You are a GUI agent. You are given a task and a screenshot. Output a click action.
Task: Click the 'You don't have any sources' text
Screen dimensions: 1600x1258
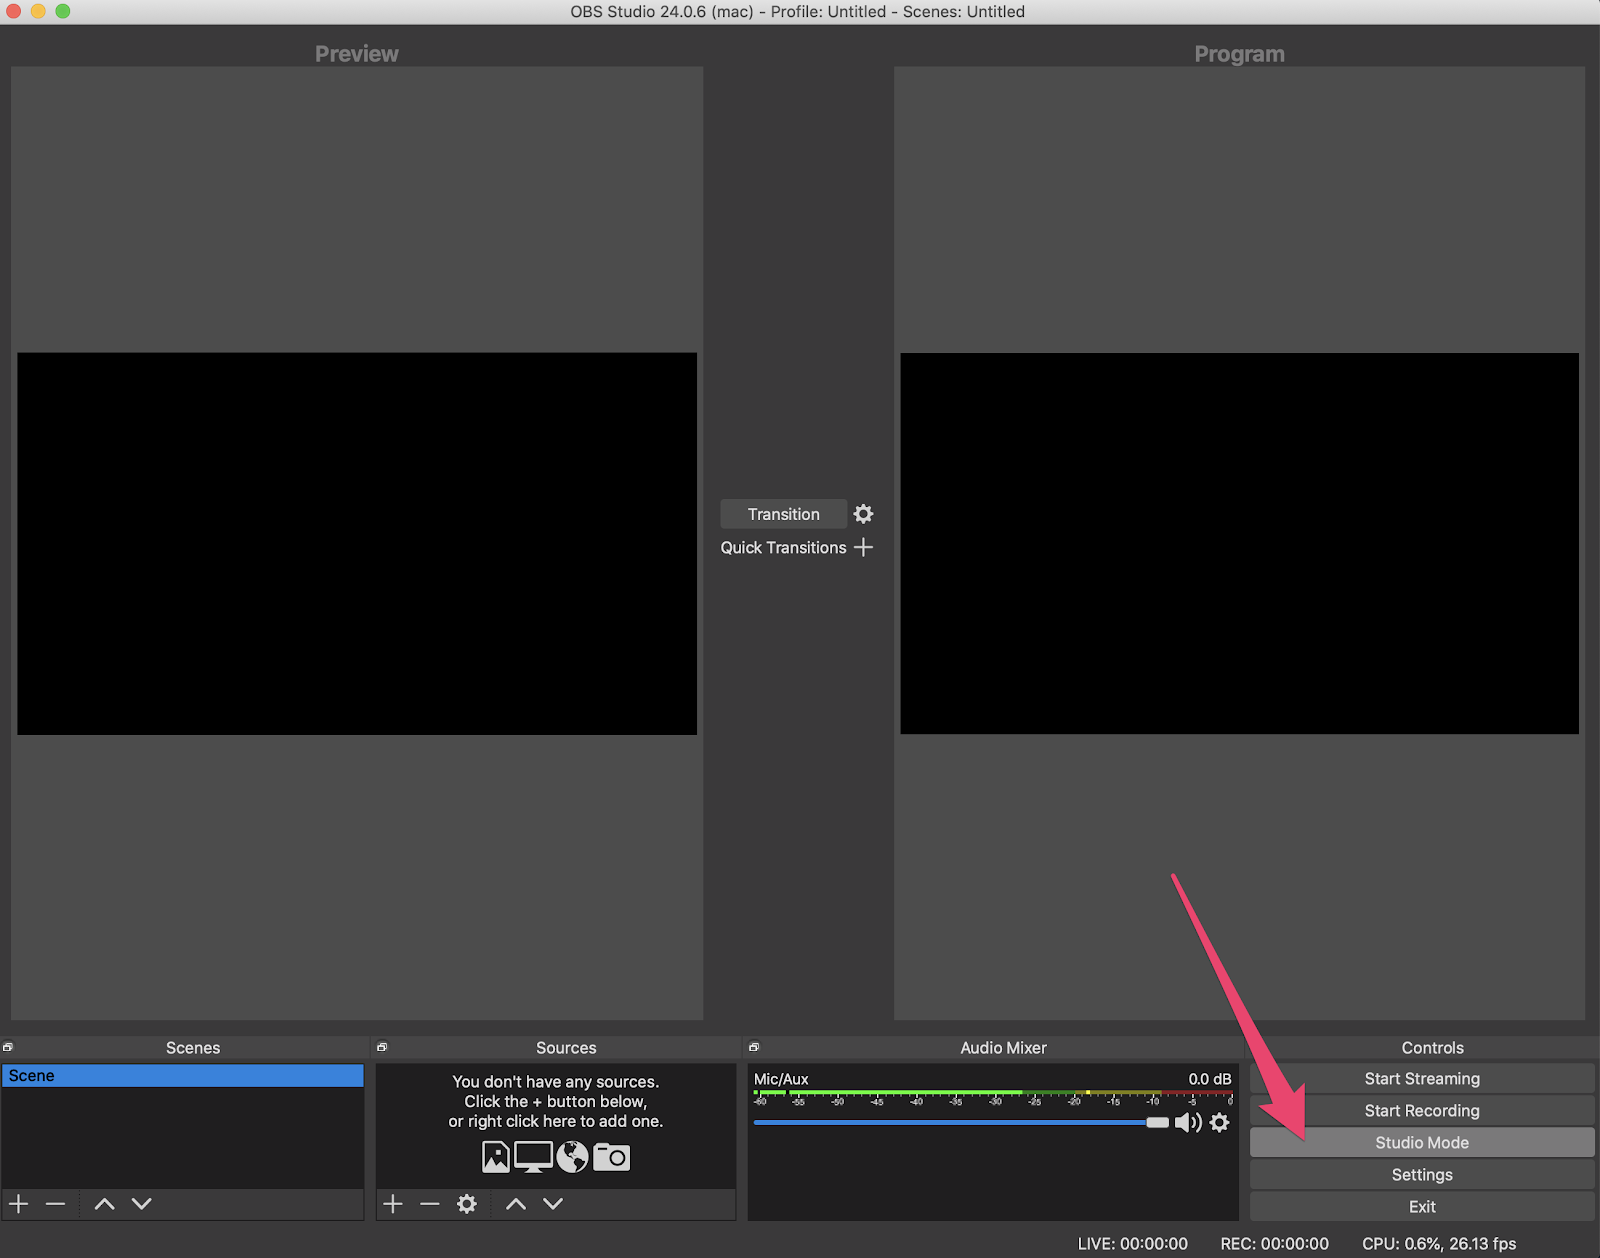tap(556, 1082)
